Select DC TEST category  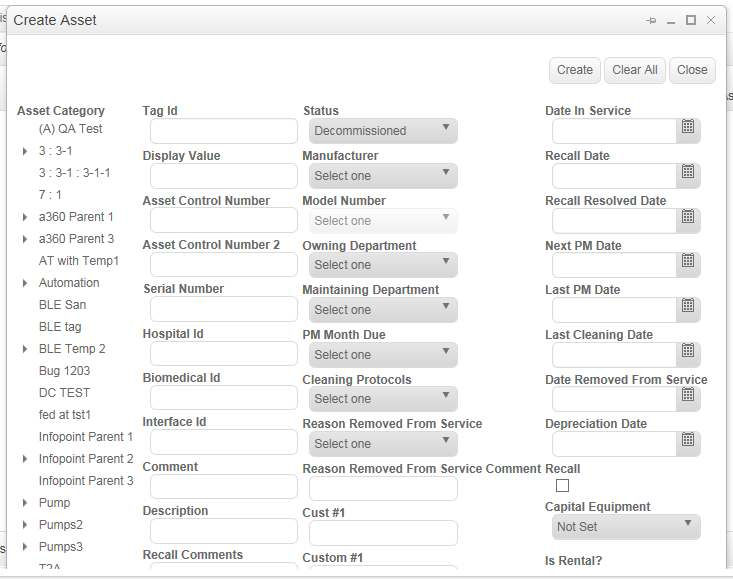coord(65,393)
